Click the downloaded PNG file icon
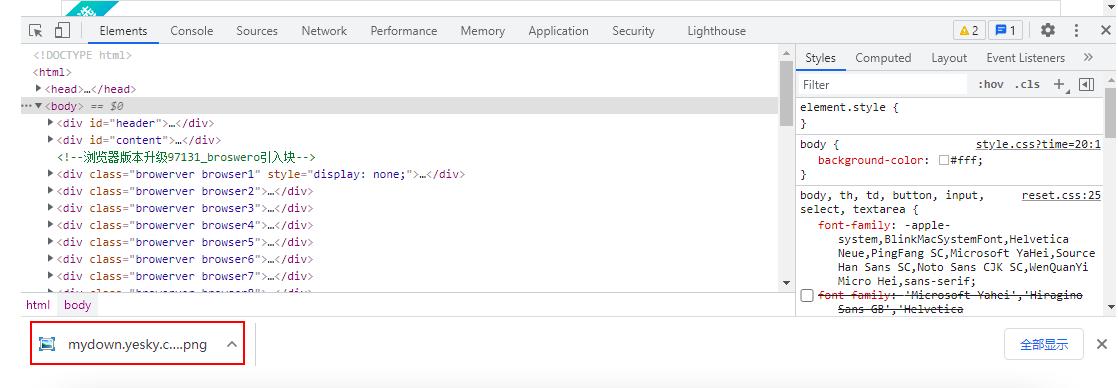This screenshot has height=388, width=1118. coord(47,344)
